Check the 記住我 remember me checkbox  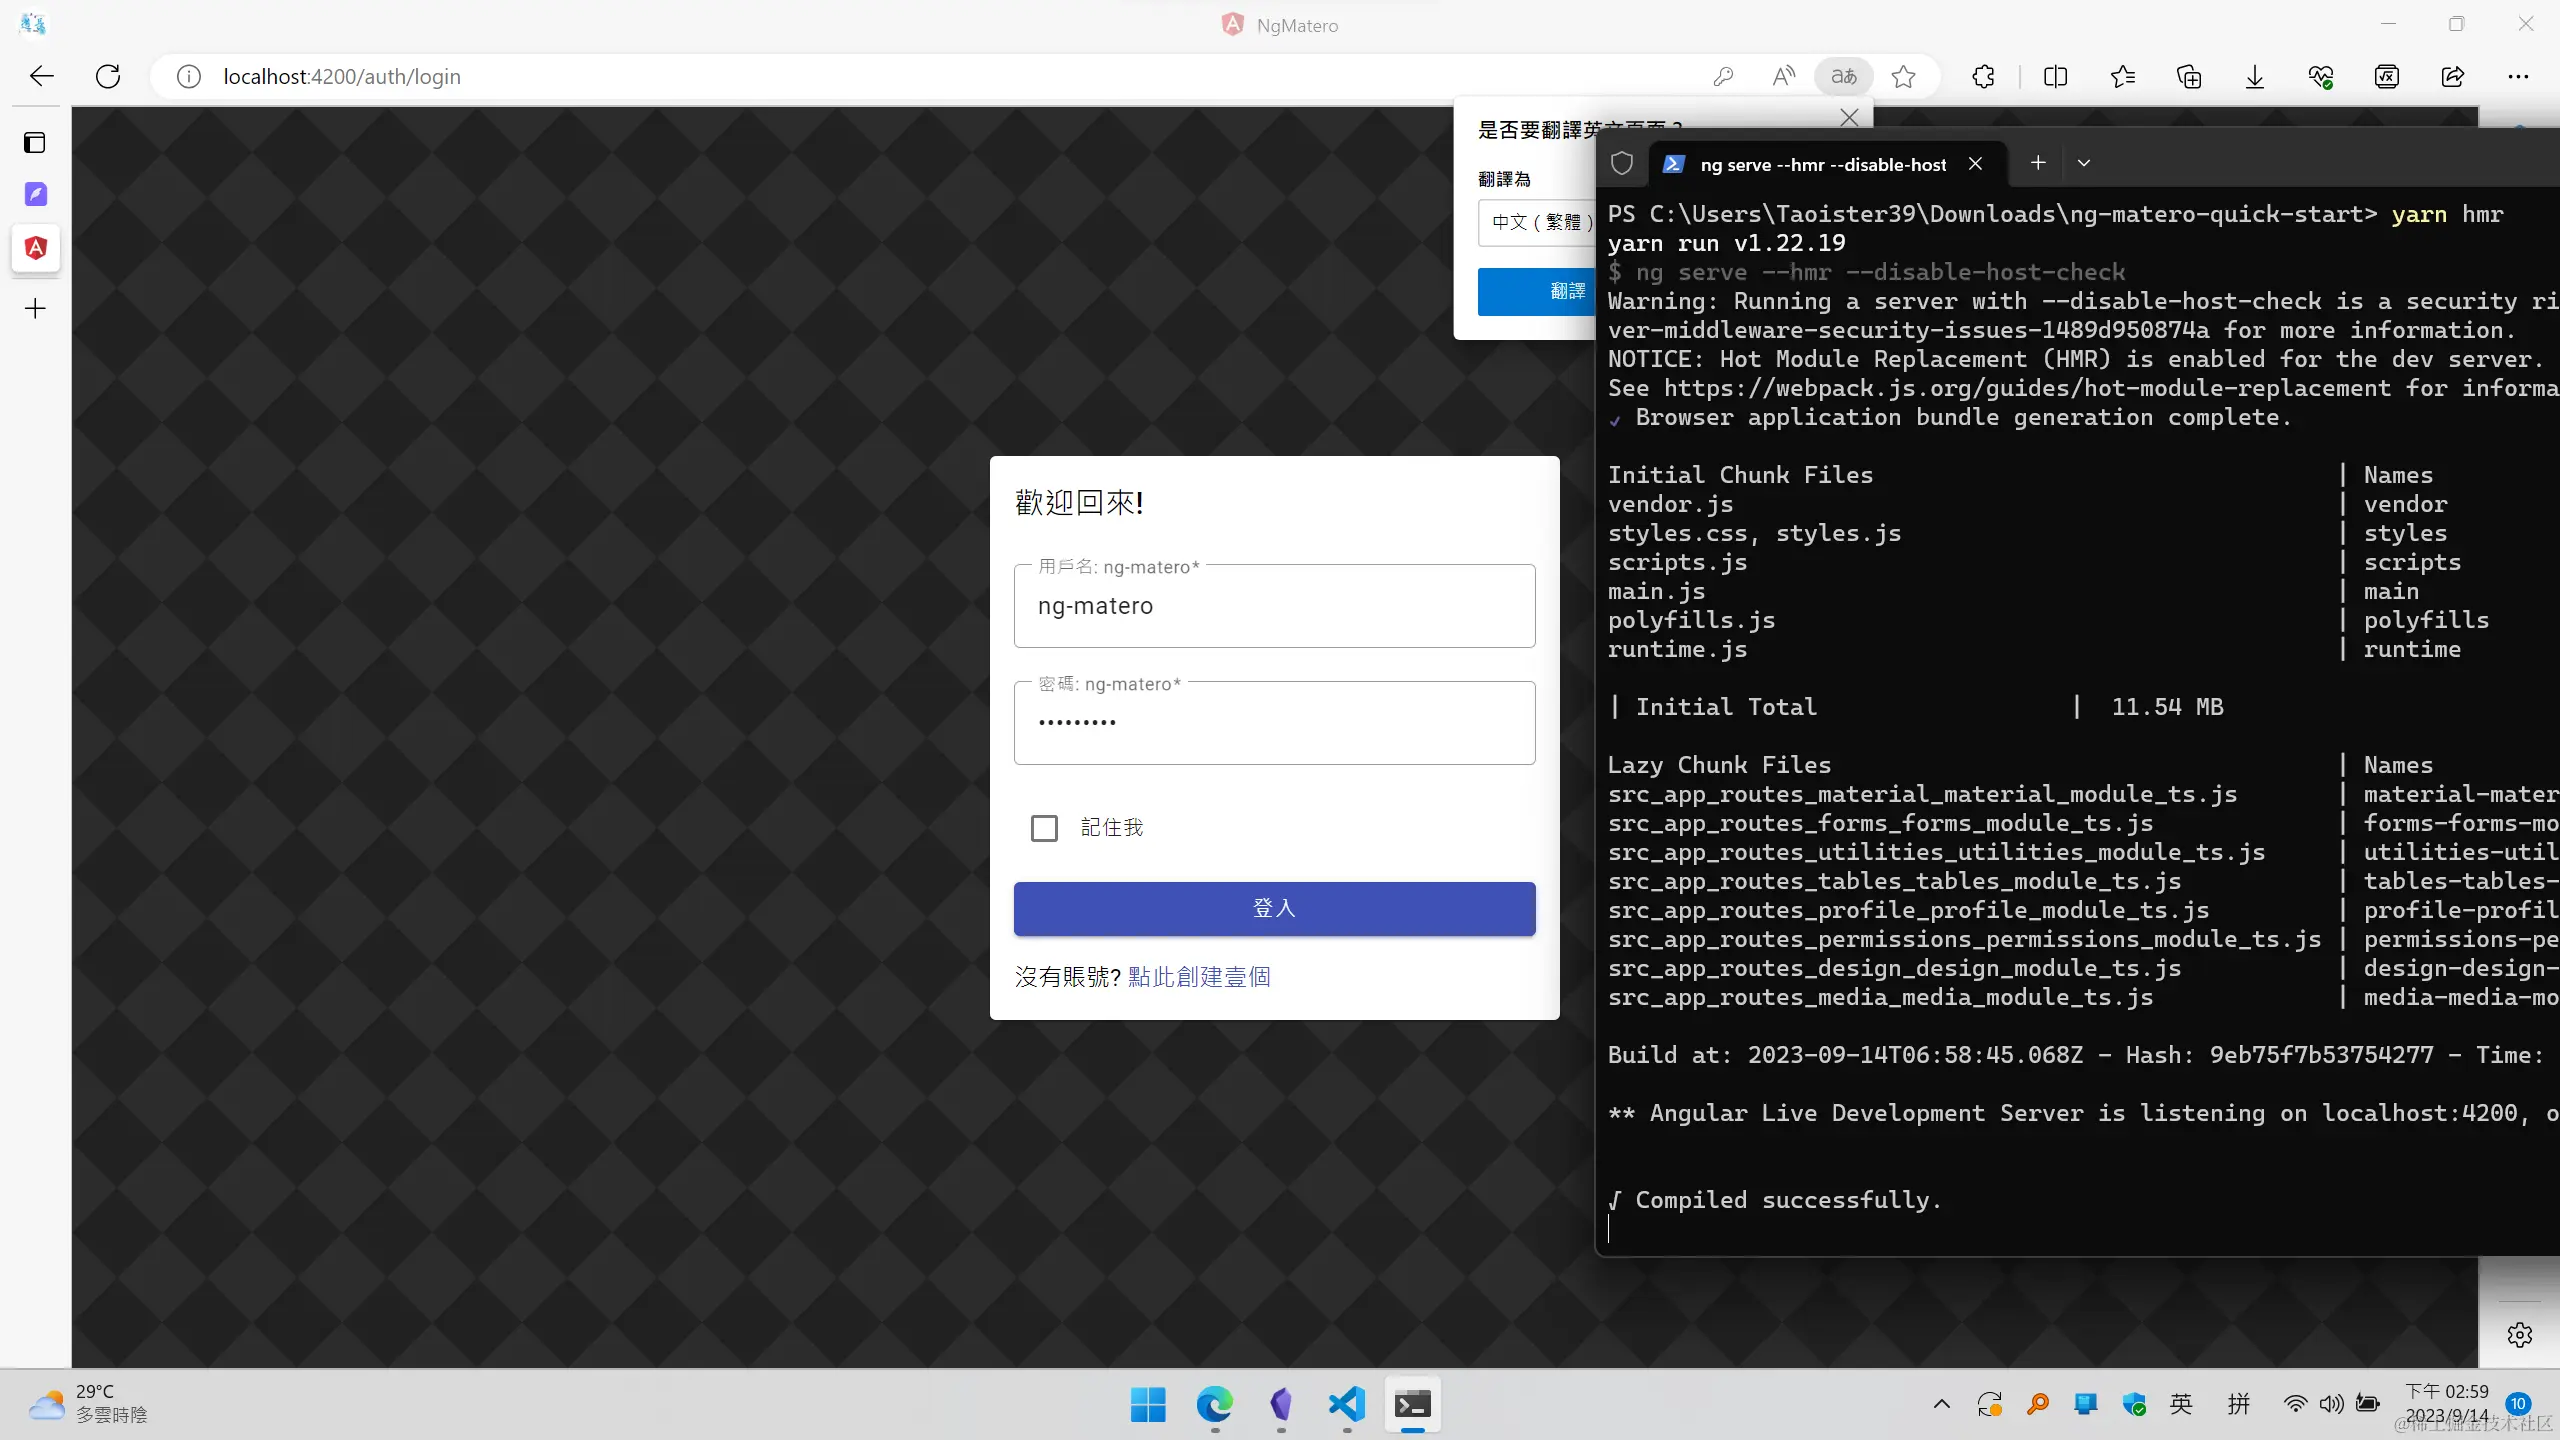[1044, 828]
